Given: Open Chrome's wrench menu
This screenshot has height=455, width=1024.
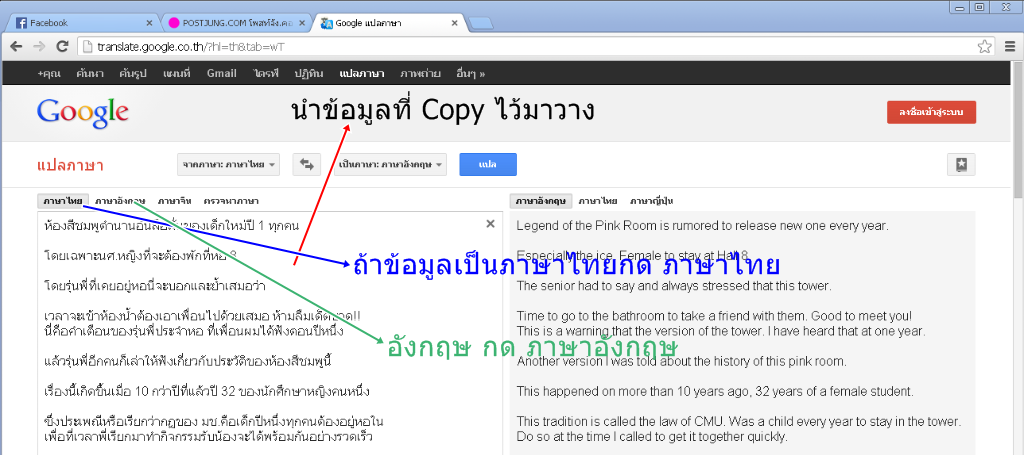Looking at the screenshot, I should pos(1008,46).
